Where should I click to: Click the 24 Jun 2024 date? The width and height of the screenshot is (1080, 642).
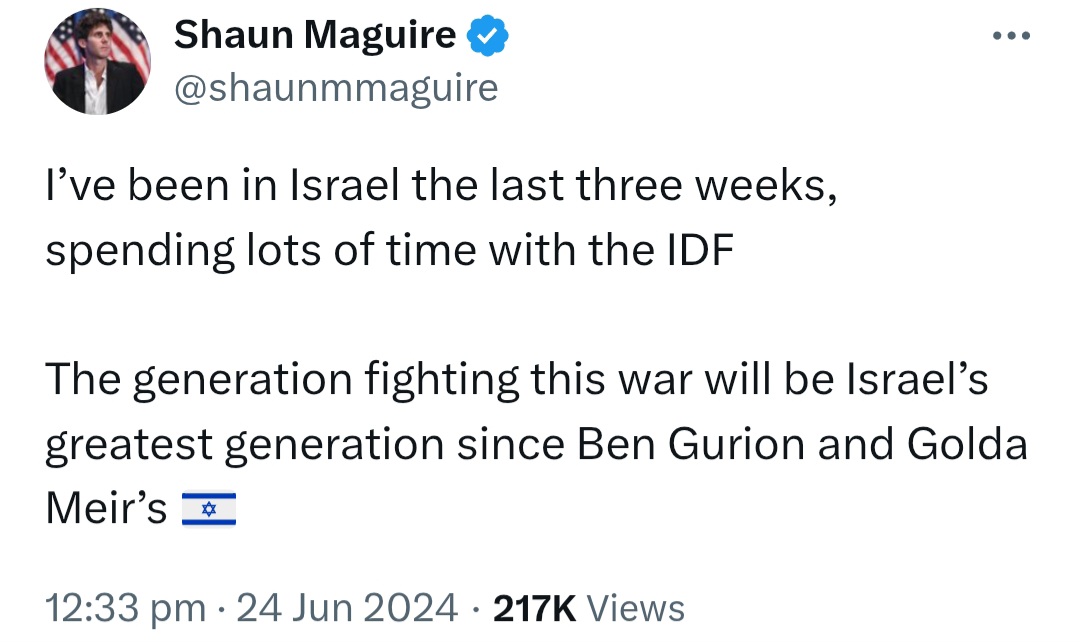click(346, 608)
